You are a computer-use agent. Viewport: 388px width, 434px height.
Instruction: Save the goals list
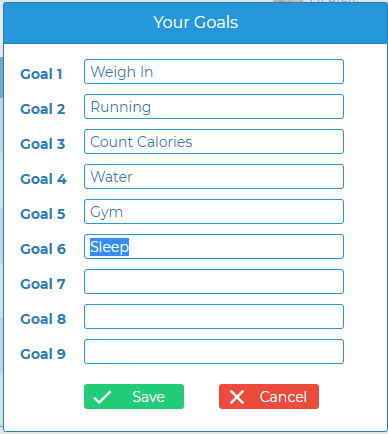[x=134, y=397]
